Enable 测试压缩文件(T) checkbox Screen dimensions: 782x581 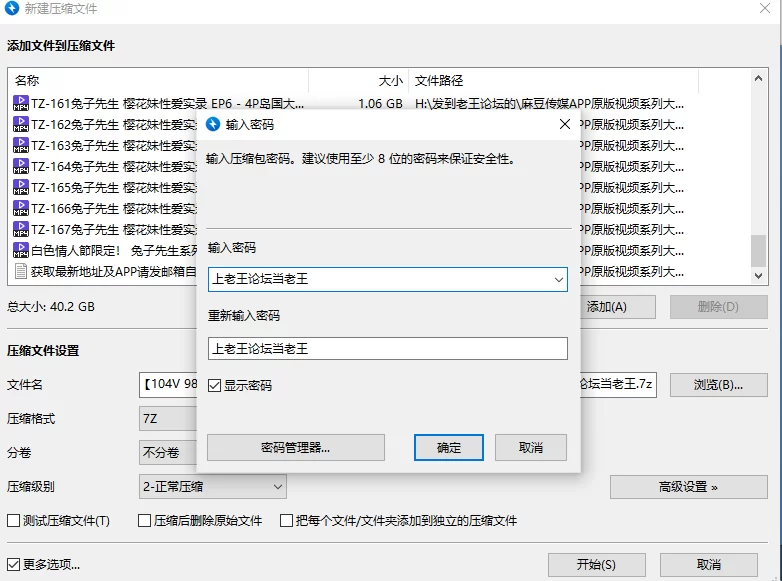(x=13, y=521)
